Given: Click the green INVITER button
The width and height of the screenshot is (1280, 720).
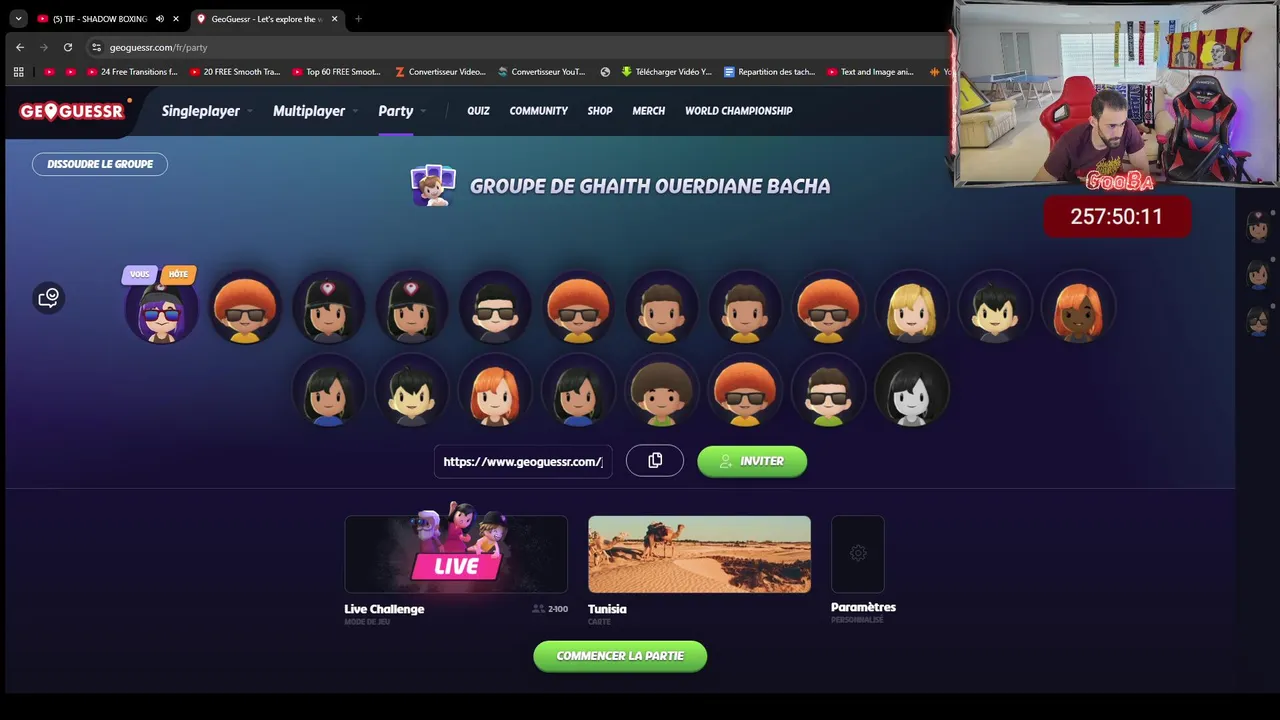Looking at the screenshot, I should (752, 461).
